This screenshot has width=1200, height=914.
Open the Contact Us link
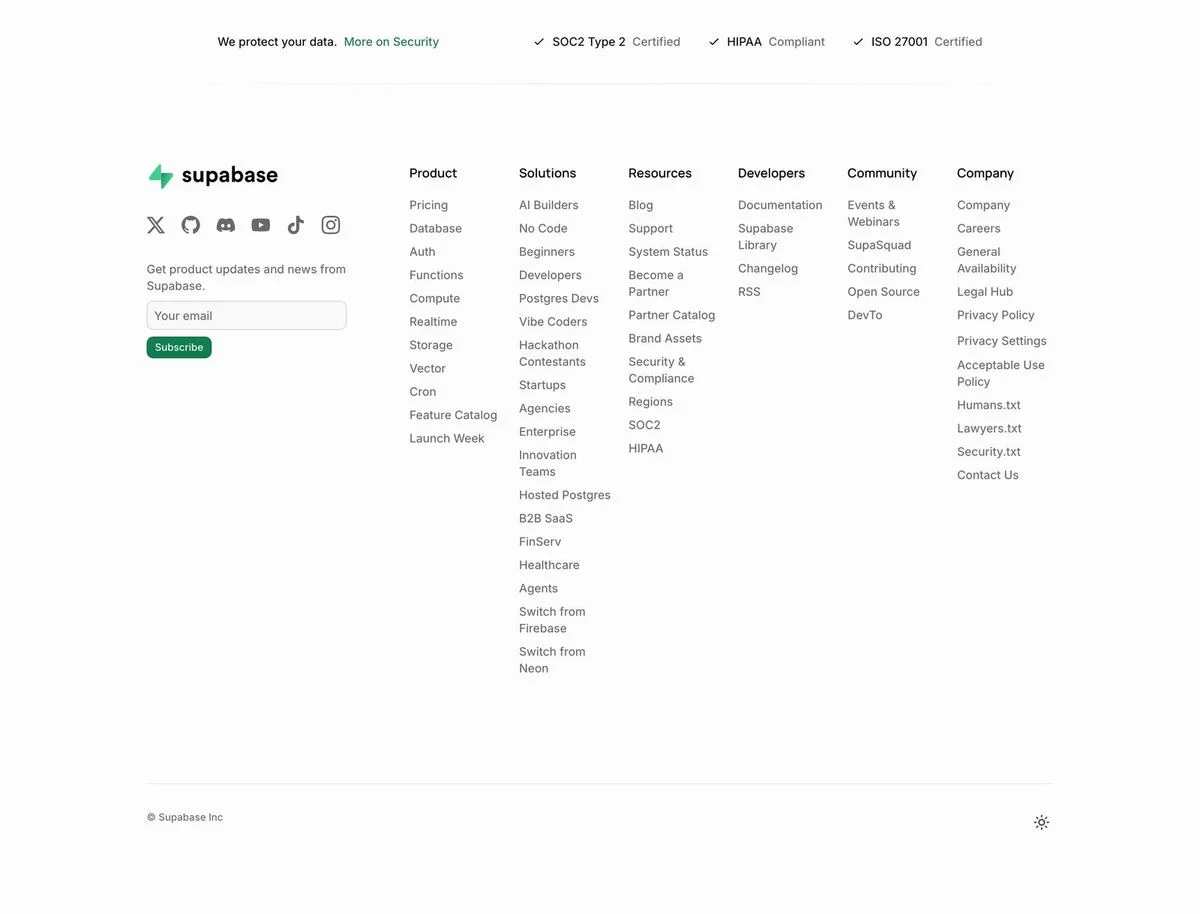[987, 475]
